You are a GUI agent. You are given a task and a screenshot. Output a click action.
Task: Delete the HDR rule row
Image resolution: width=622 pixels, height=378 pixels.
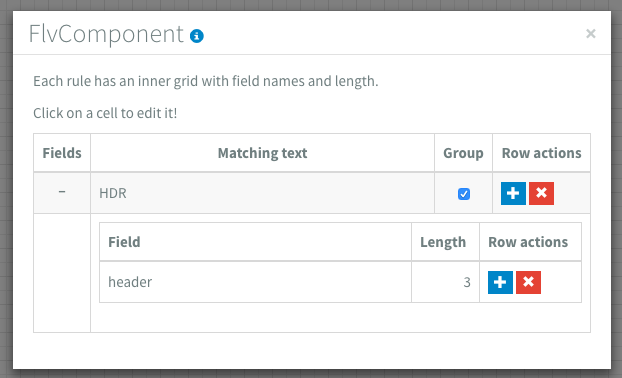pyautogui.click(x=541, y=193)
